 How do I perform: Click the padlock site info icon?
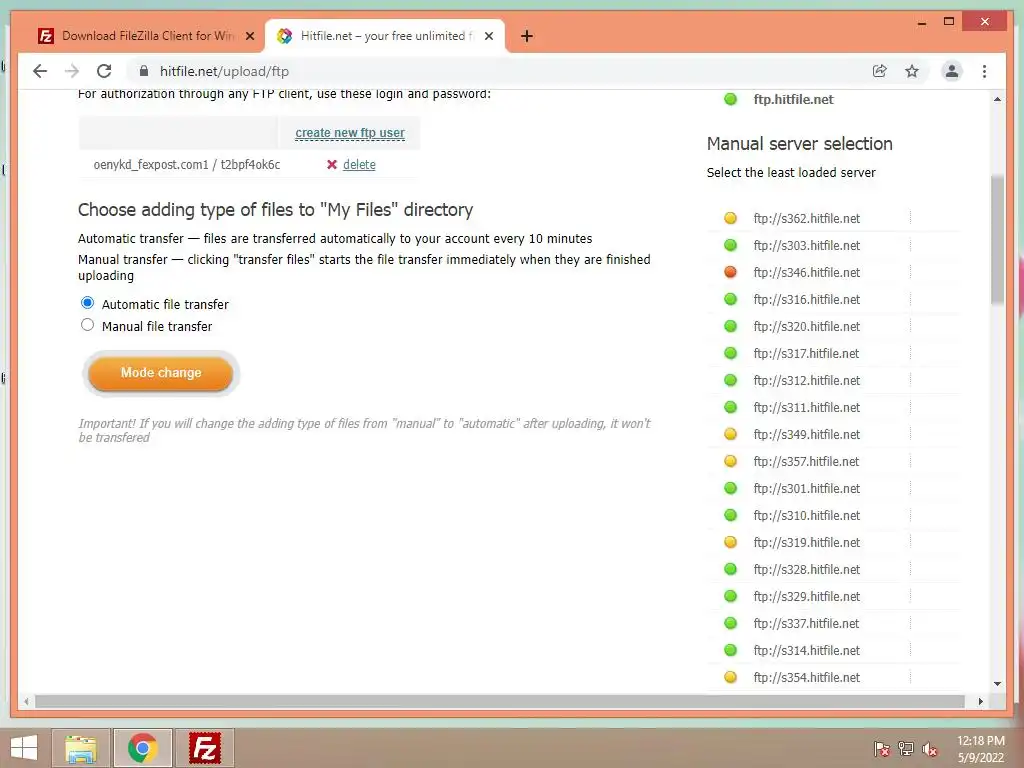pyautogui.click(x=144, y=71)
